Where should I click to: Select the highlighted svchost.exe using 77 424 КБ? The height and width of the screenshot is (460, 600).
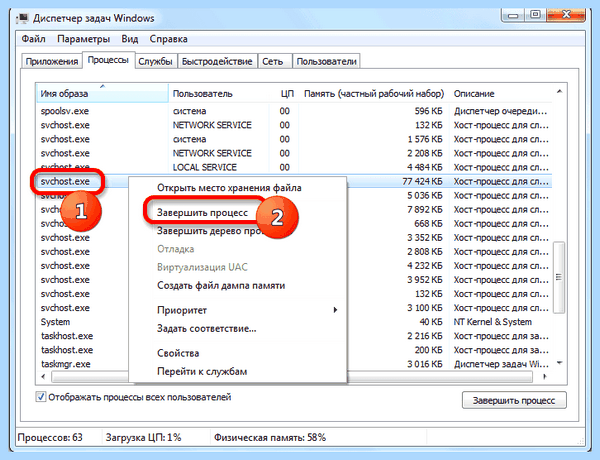point(294,181)
